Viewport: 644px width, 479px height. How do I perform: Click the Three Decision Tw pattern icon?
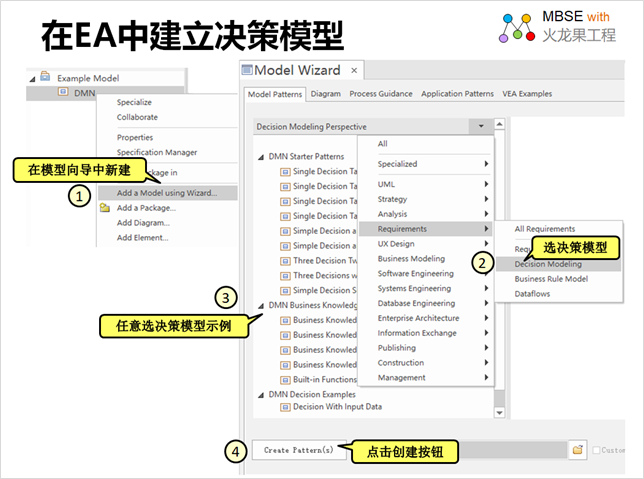(285, 261)
